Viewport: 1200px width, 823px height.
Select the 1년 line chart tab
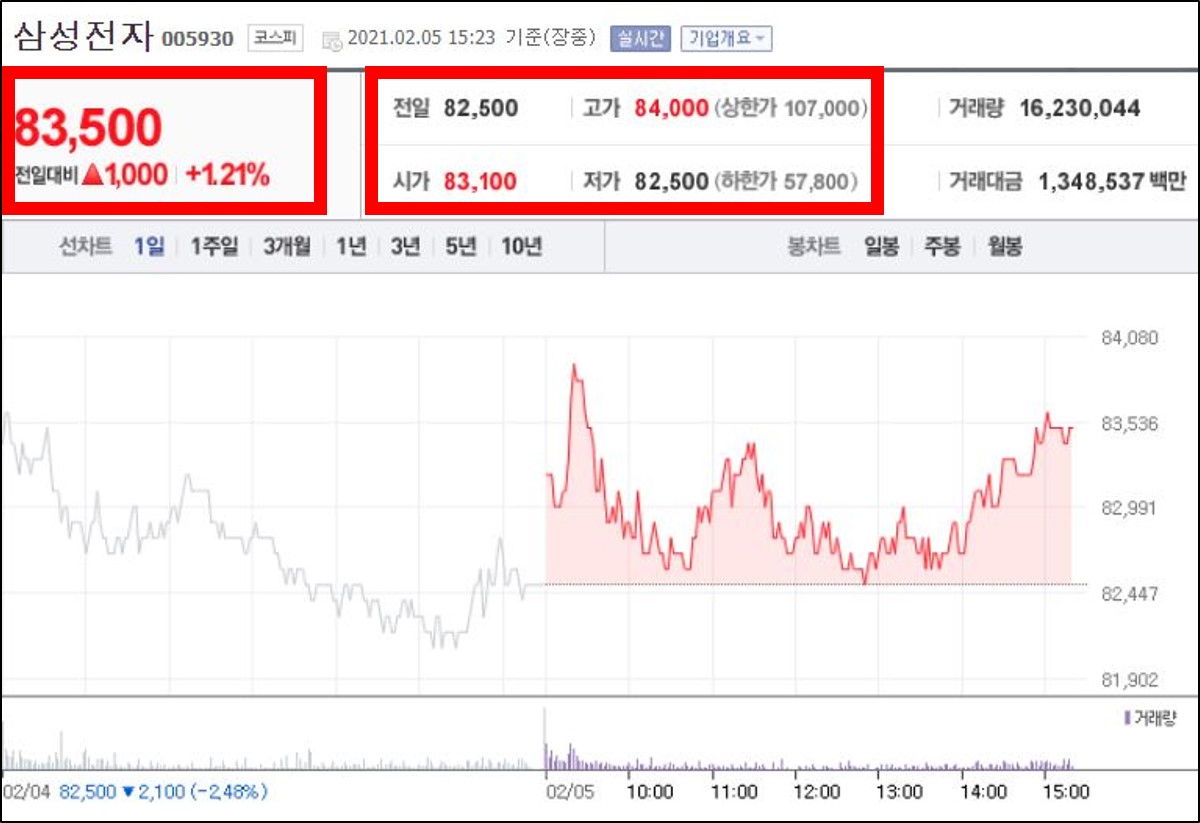[351, 247]
